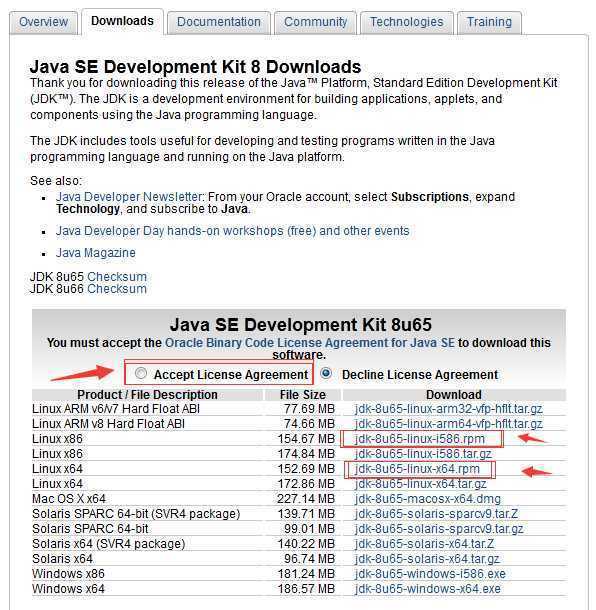Download jdk-8u65-solaris-sparcv9.tar.gz

[x=439, y=529]
